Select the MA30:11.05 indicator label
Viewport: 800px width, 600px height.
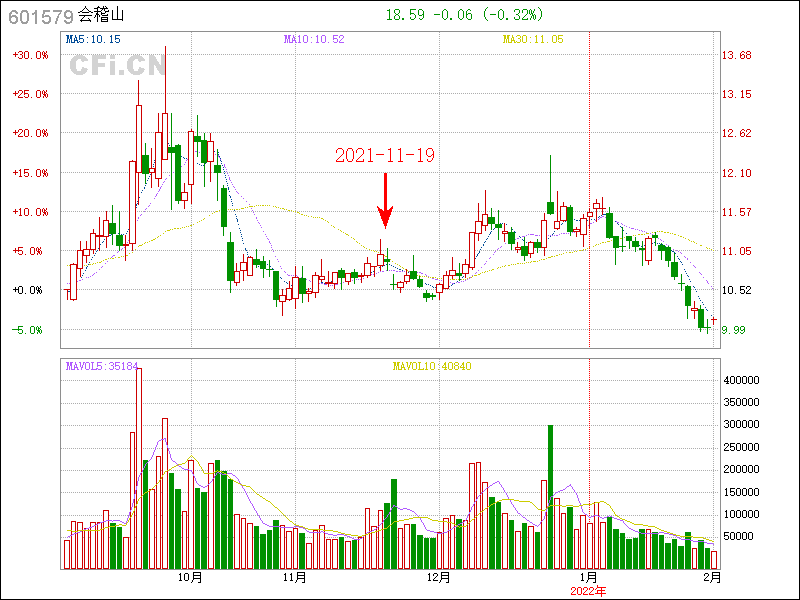pos(533,39)
